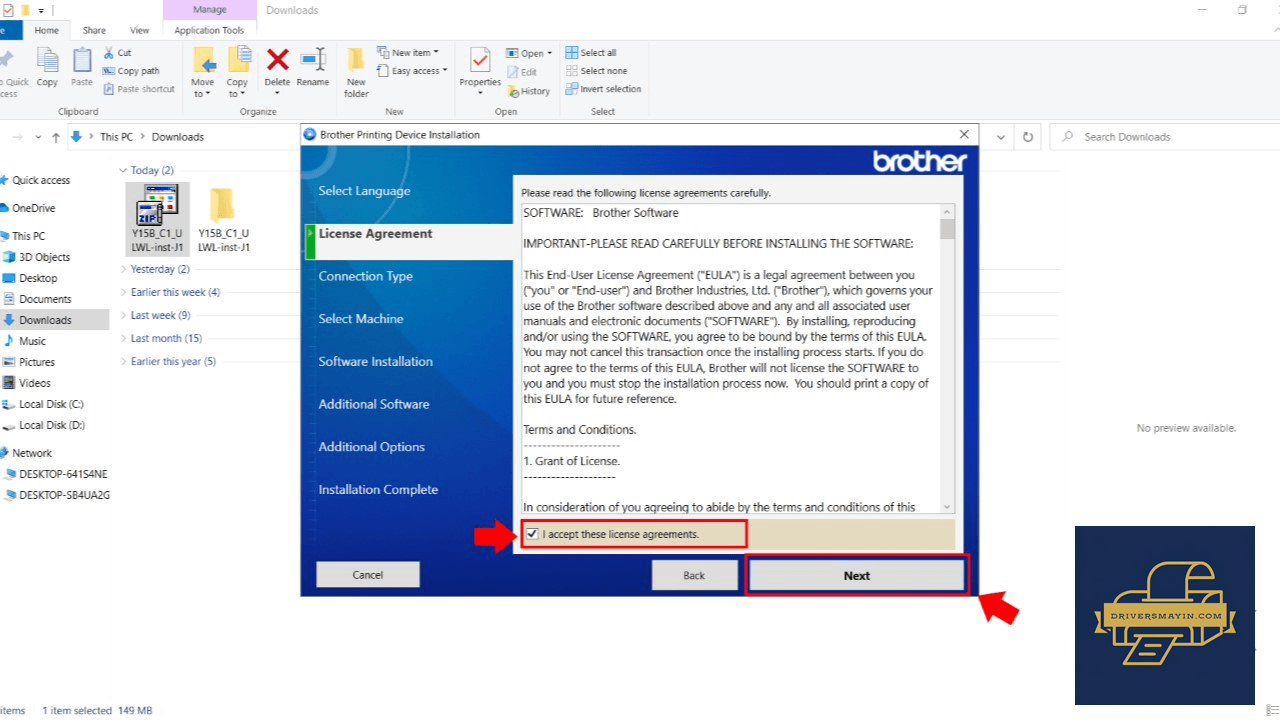Switch to the Home ribbon tab
1280x720 pixels.
click(x=46, y=30)
